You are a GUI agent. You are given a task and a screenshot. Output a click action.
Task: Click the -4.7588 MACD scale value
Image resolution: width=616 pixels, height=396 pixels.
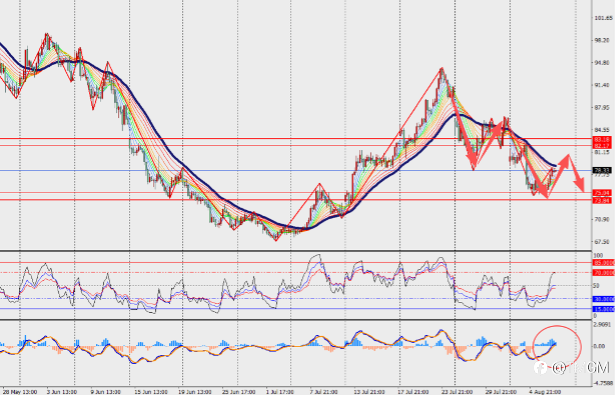click(603, 382)
